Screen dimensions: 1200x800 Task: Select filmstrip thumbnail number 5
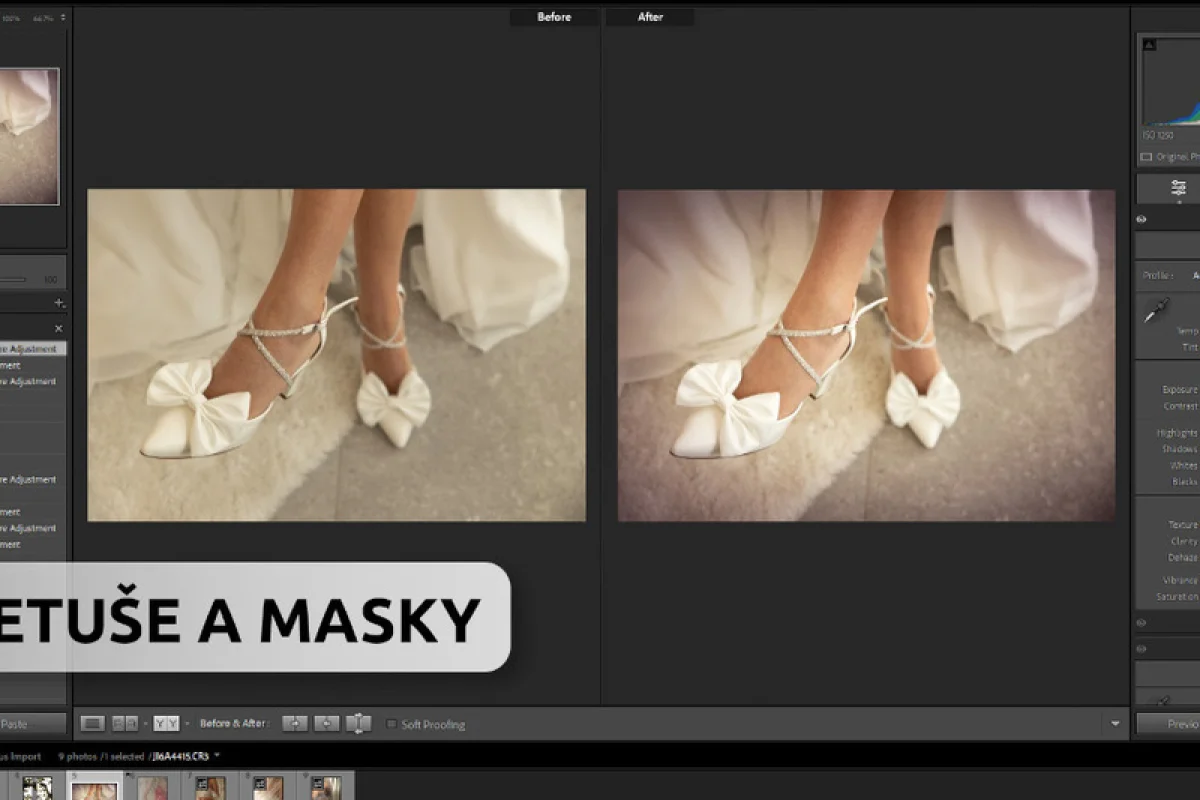(94, 788)
